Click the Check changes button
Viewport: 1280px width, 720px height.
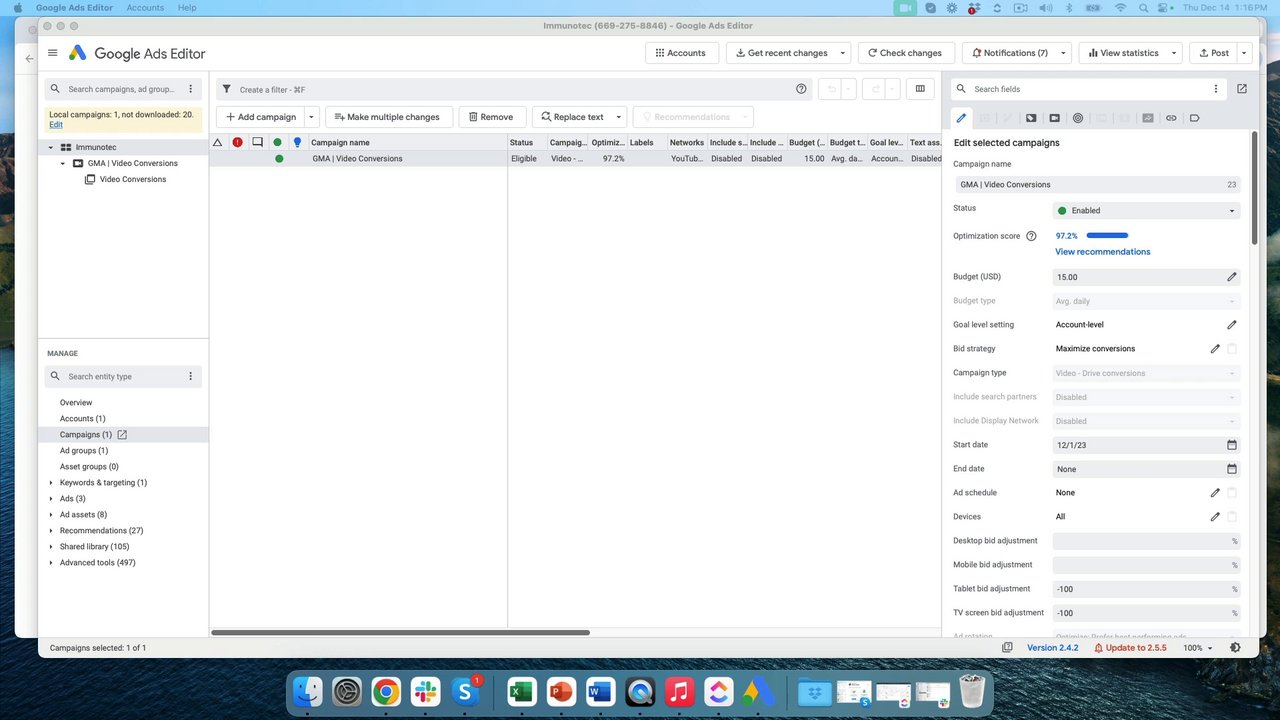(x=905, y=52)
